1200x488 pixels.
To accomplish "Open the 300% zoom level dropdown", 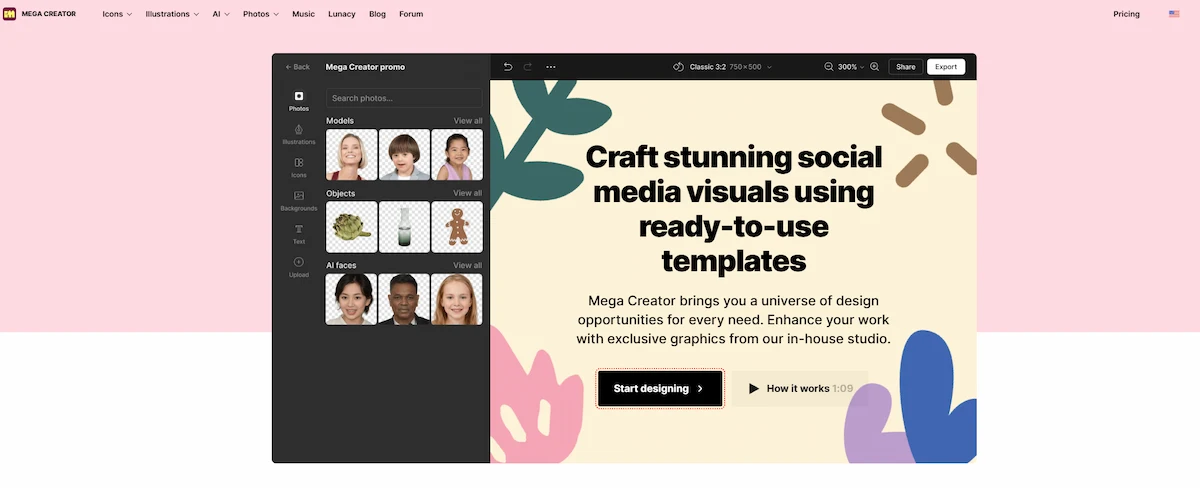I will 851,67.
